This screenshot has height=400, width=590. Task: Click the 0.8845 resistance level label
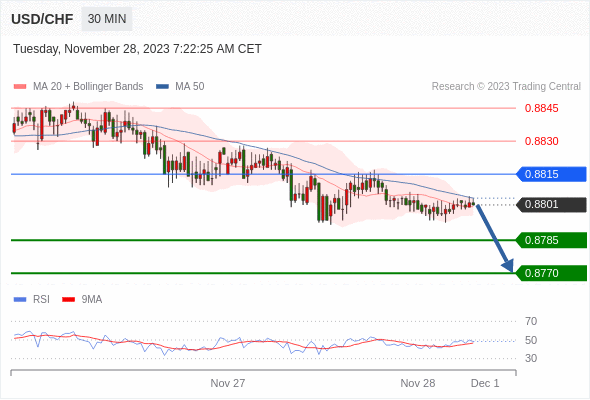click(541, 108)
